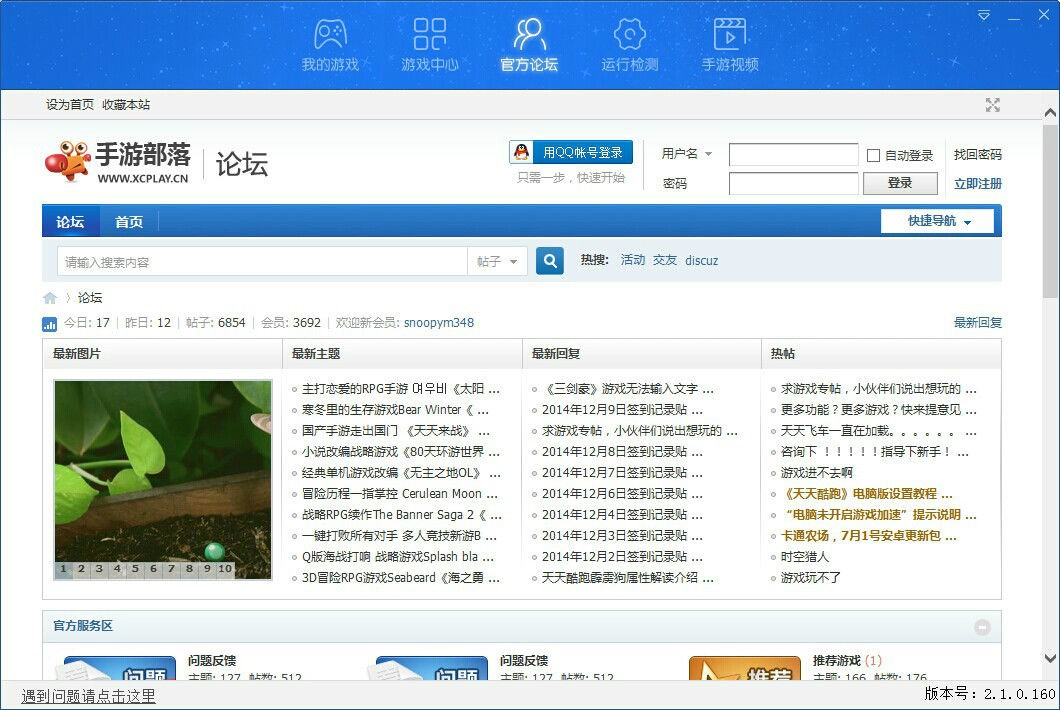Screen dimensions: 1060x710
Task: Open the 游戏中心 icon
Action: [429, 38]
